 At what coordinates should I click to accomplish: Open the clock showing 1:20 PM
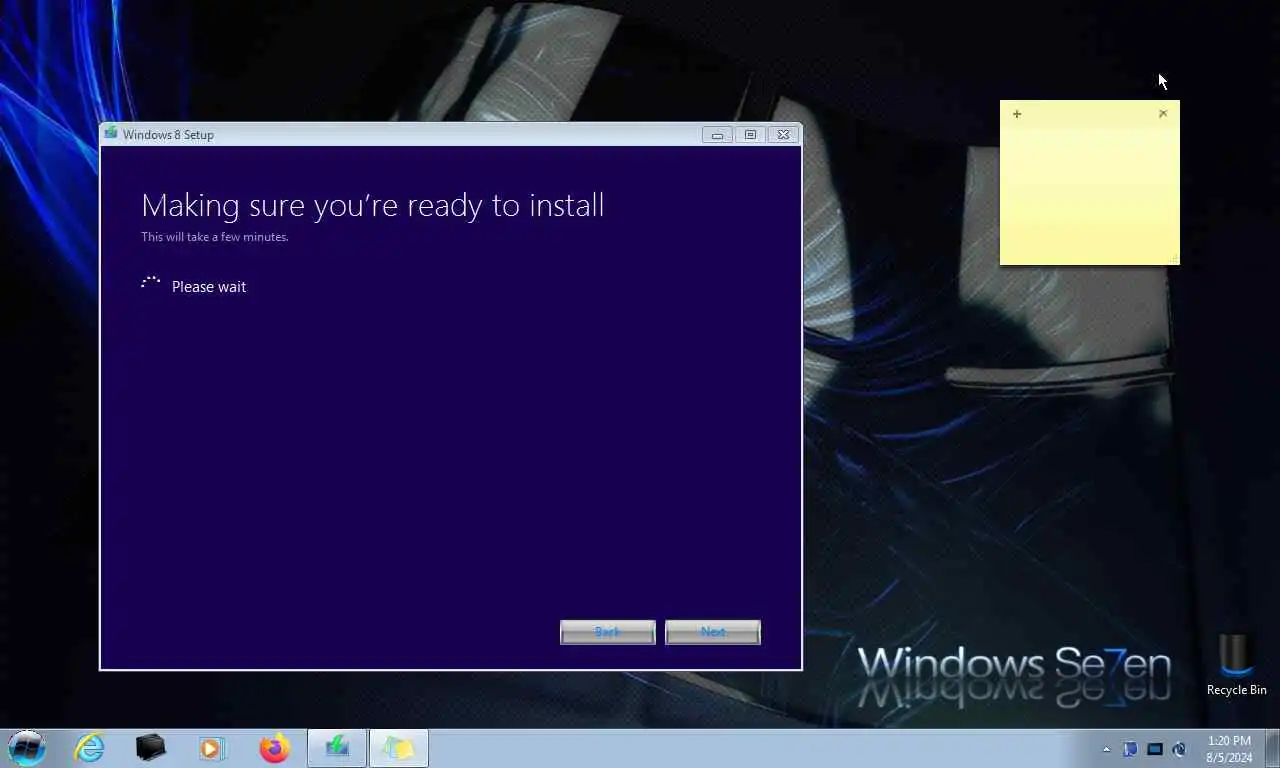tap(1229, 749)
